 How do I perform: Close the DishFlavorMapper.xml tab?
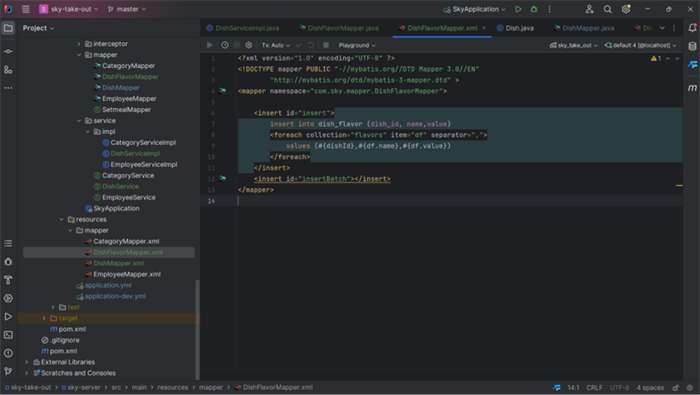click(x=484, y=28)
